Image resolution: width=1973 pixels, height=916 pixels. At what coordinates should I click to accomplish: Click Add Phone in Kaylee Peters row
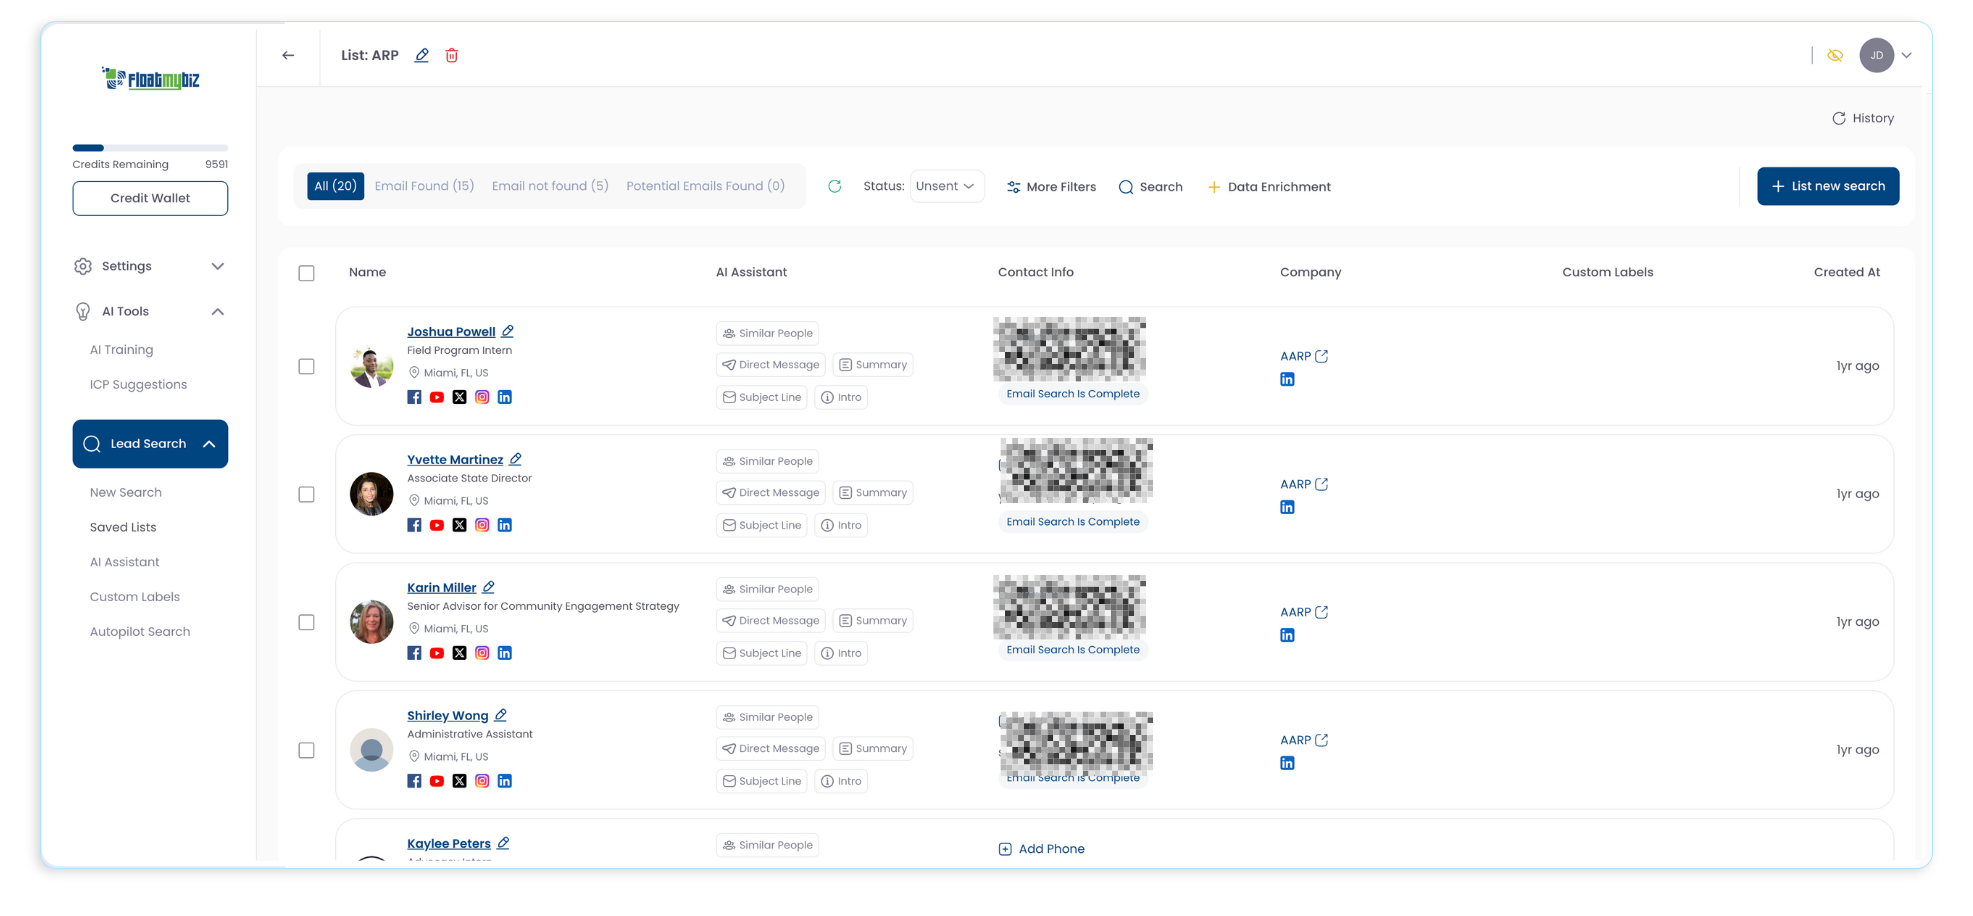(x=1041, y=849)
